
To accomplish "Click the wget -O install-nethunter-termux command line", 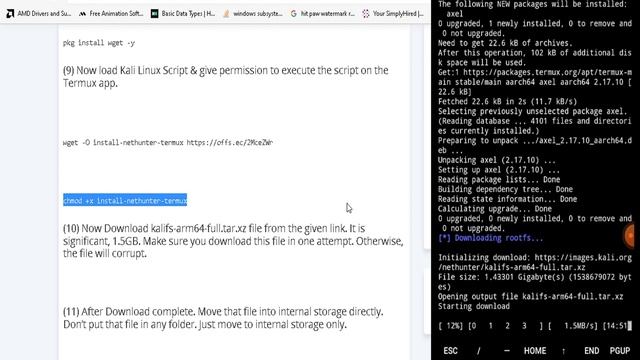I will pos(168,142).
